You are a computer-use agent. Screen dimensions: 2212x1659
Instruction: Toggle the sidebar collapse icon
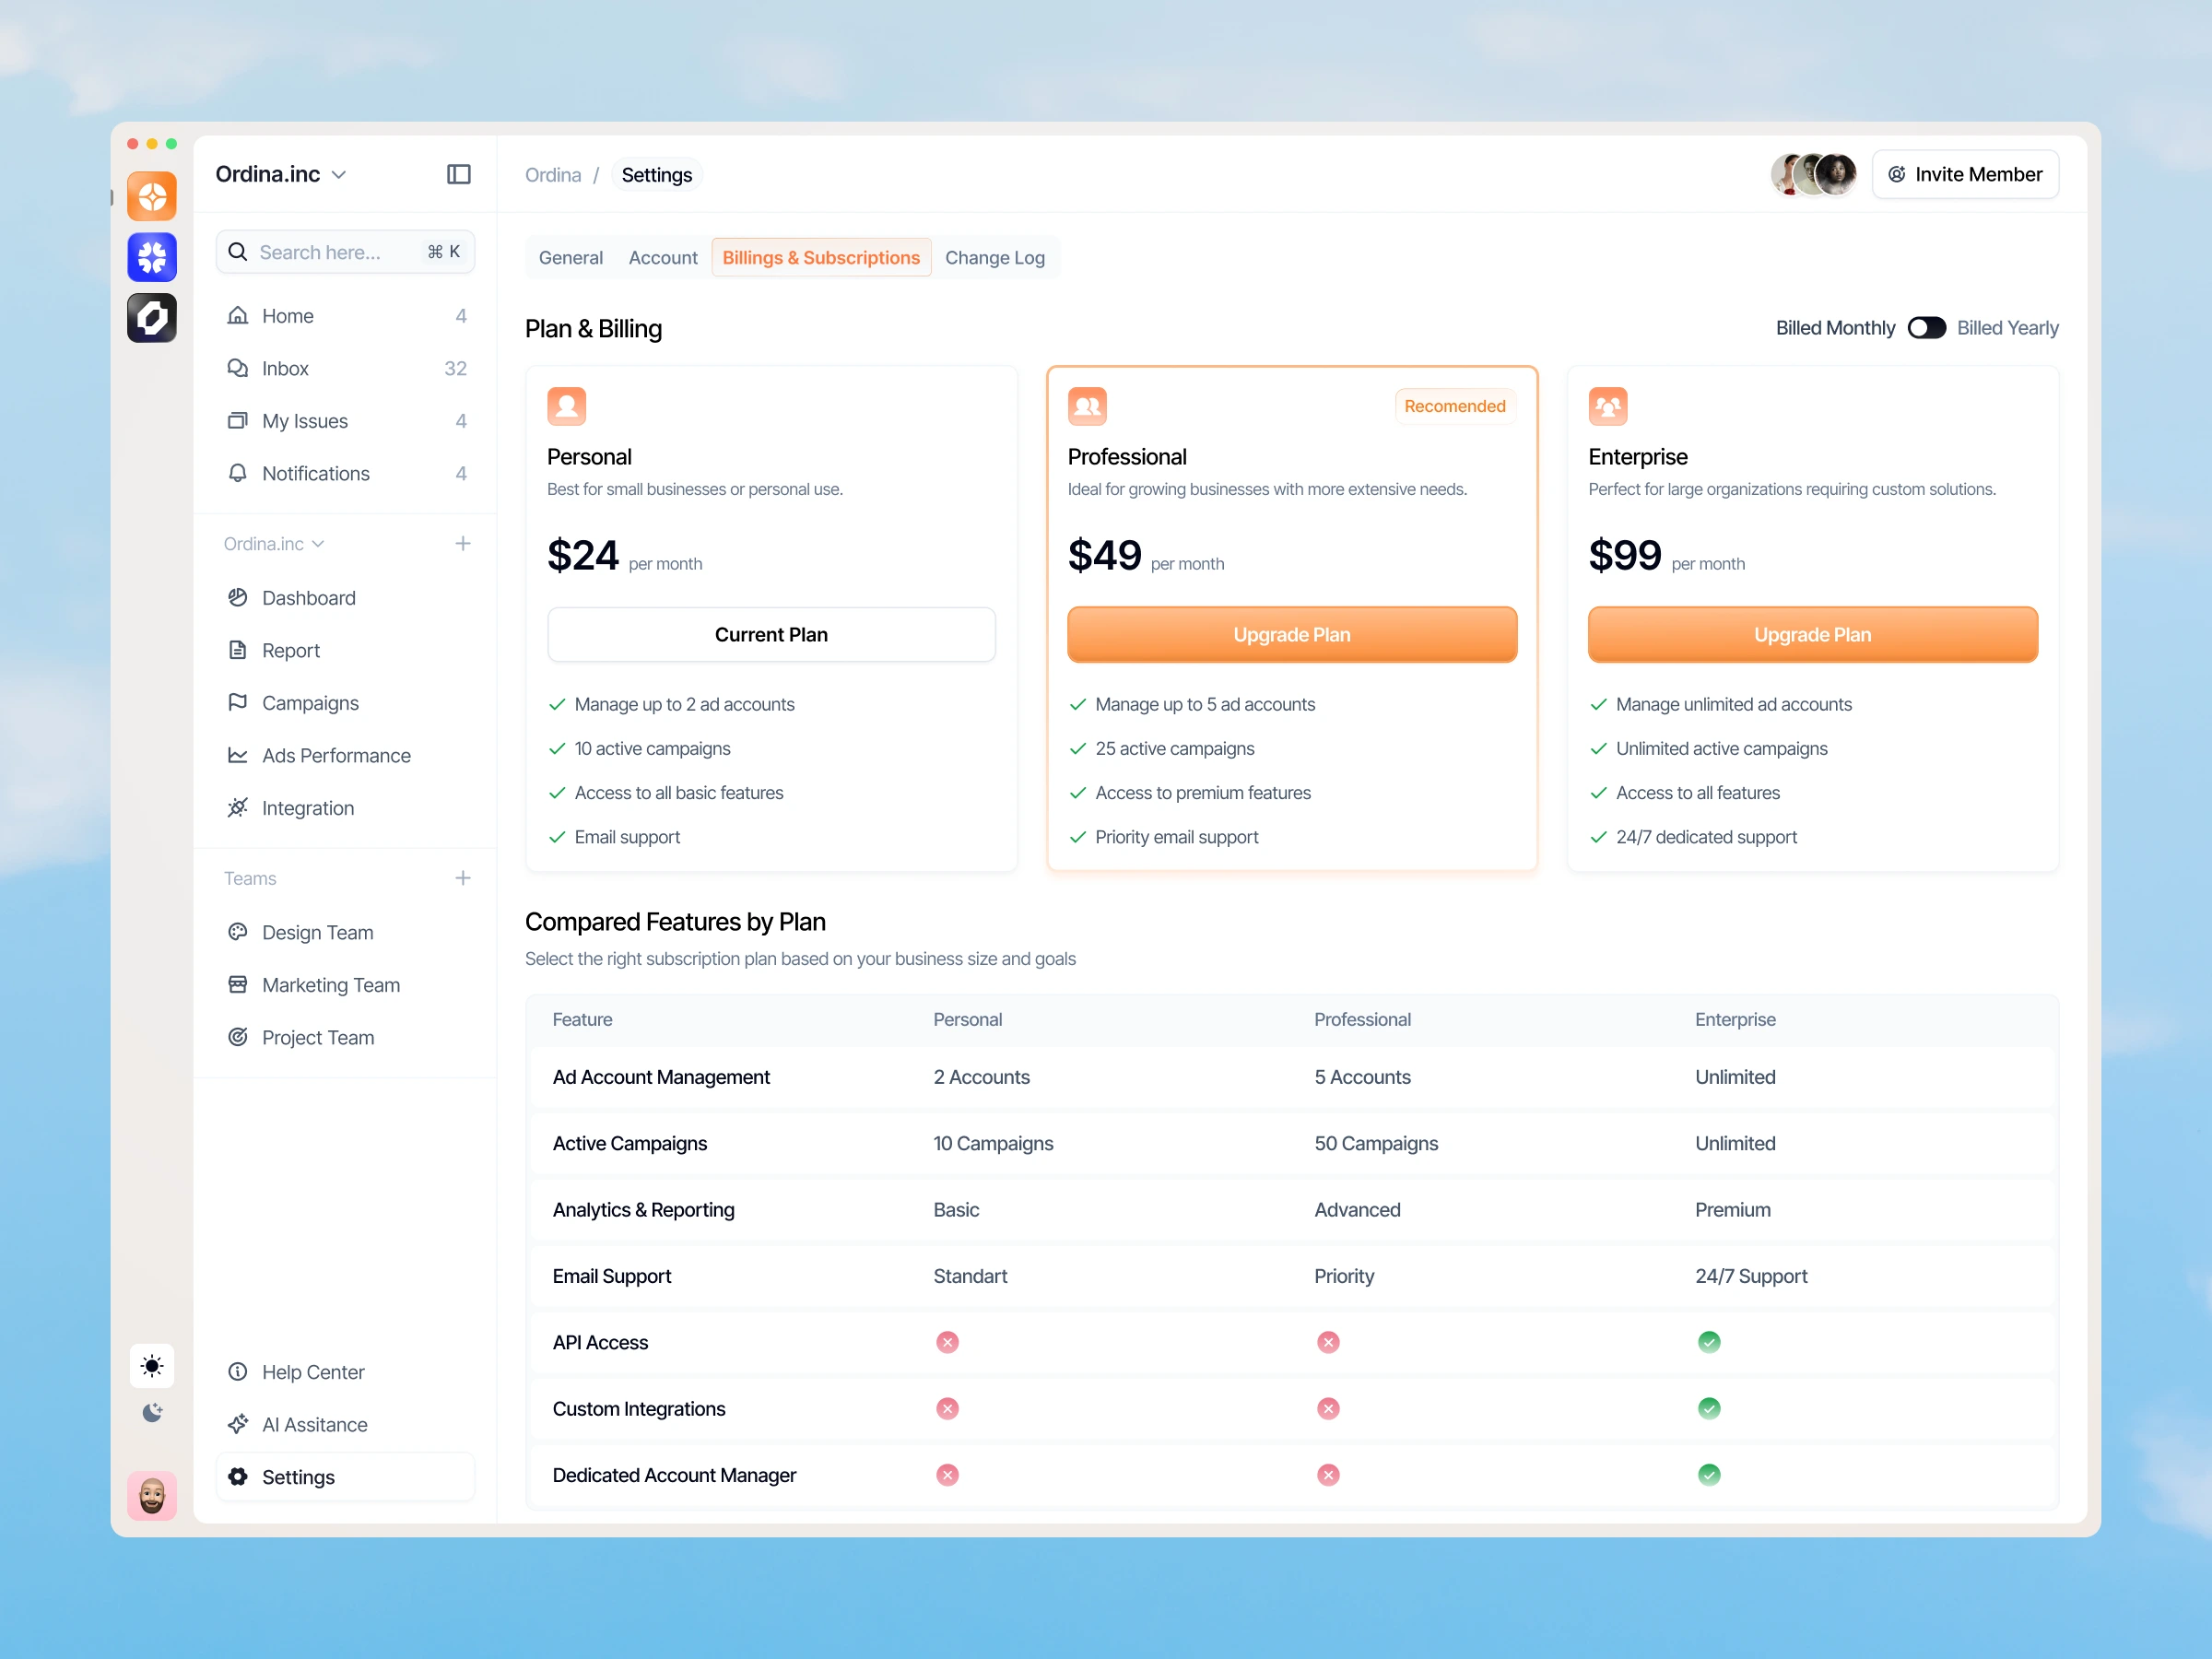coord(459,174)
